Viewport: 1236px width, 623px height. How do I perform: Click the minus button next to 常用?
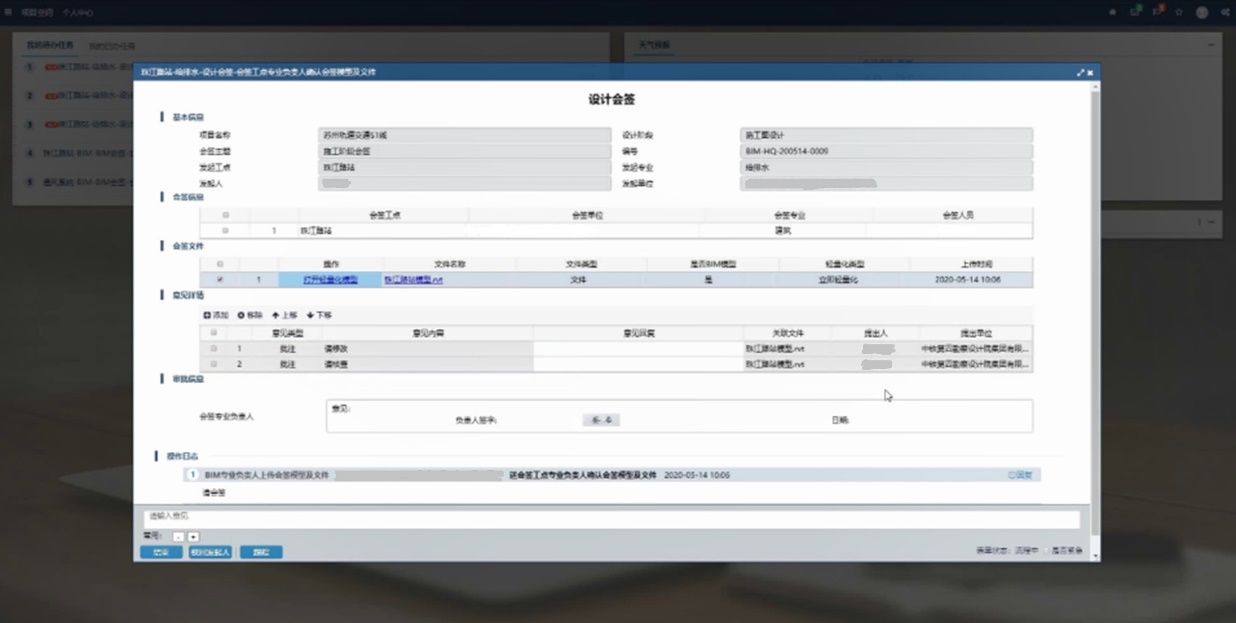(178, 537)
